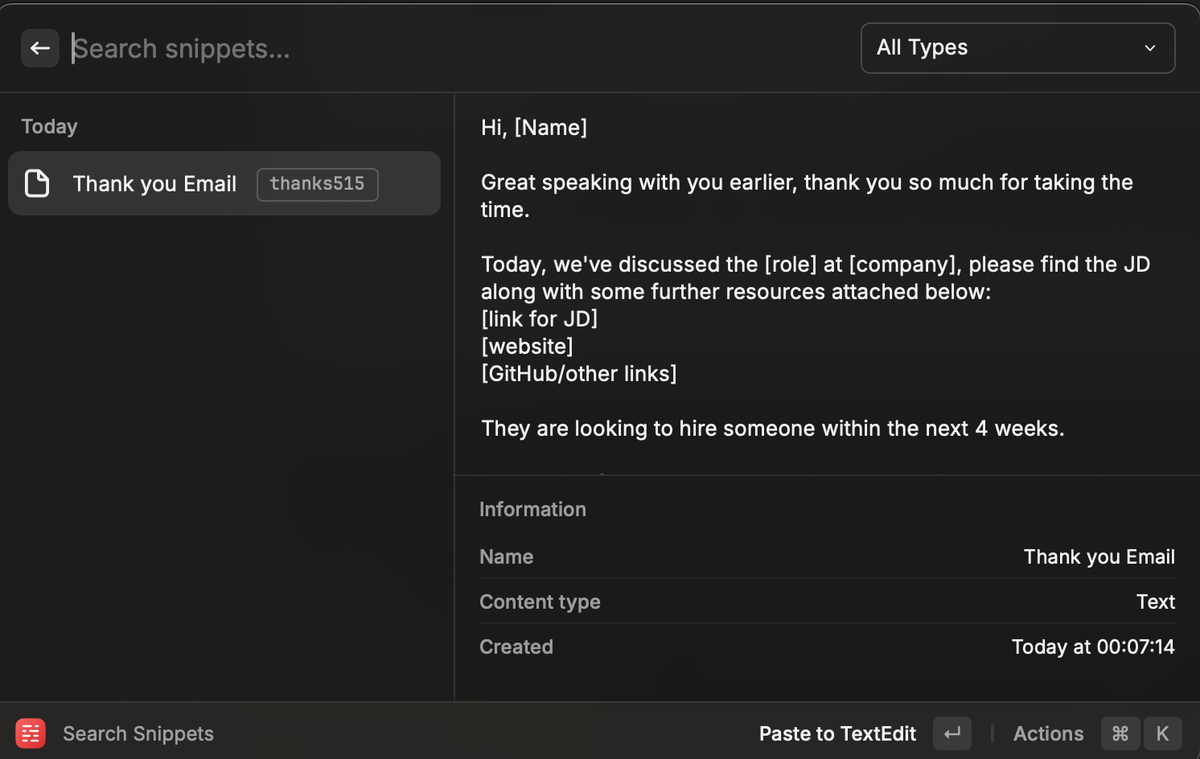Viewport: 1200px width, 759px height.
Task: Click the Name value Thank you Email
Action: (x=1099, y=557)
